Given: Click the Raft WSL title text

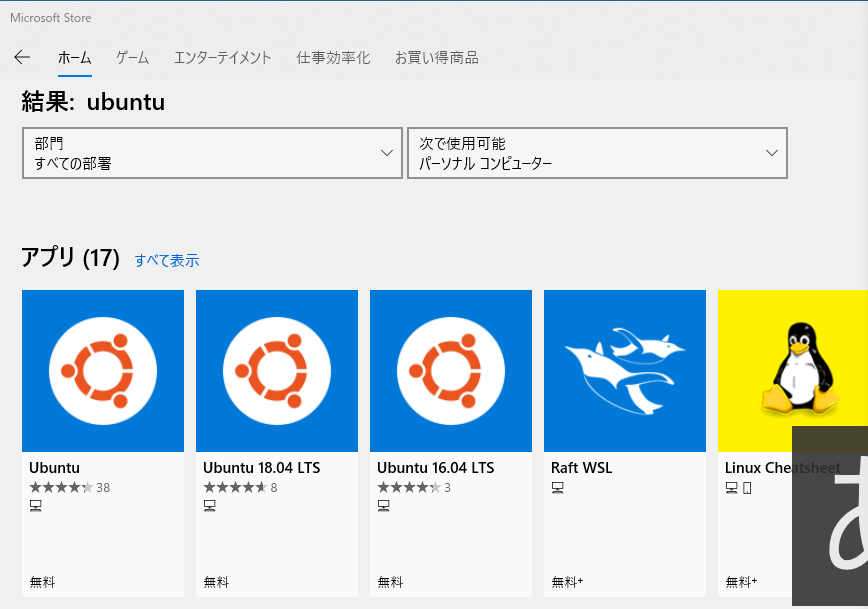Looking at the screenshot, I should pos(581,468).
